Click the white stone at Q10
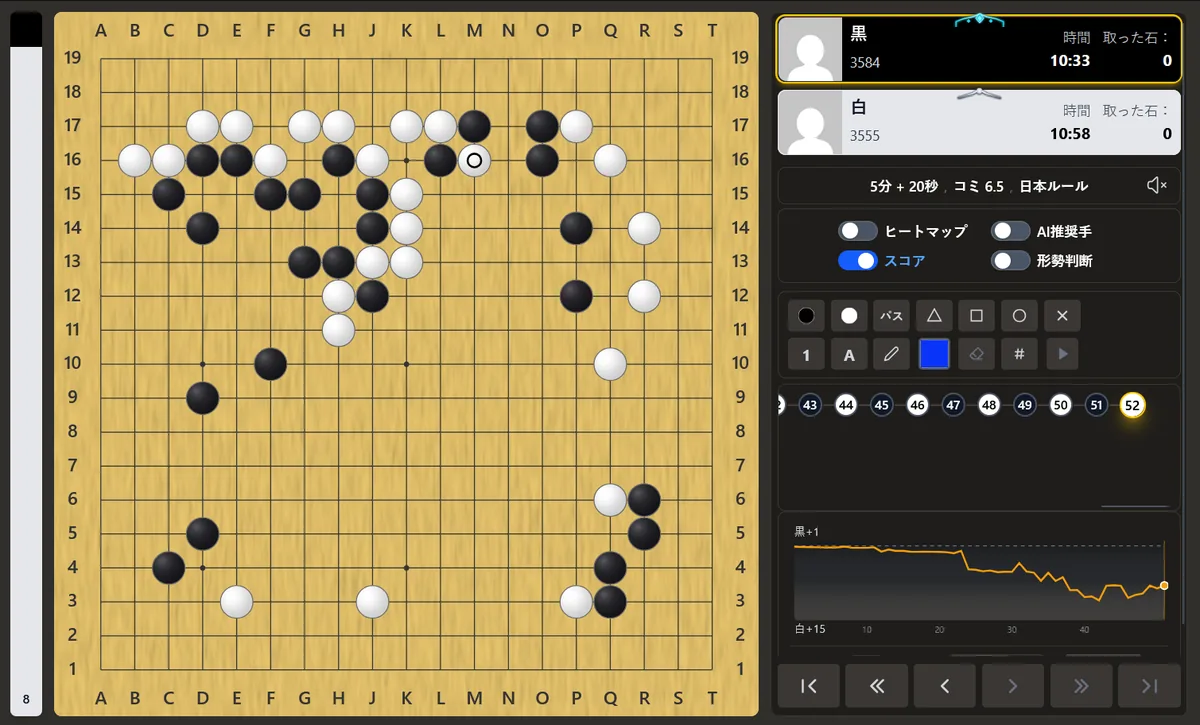This screenshot has width=1200, height=725. (x=610, y=363)
